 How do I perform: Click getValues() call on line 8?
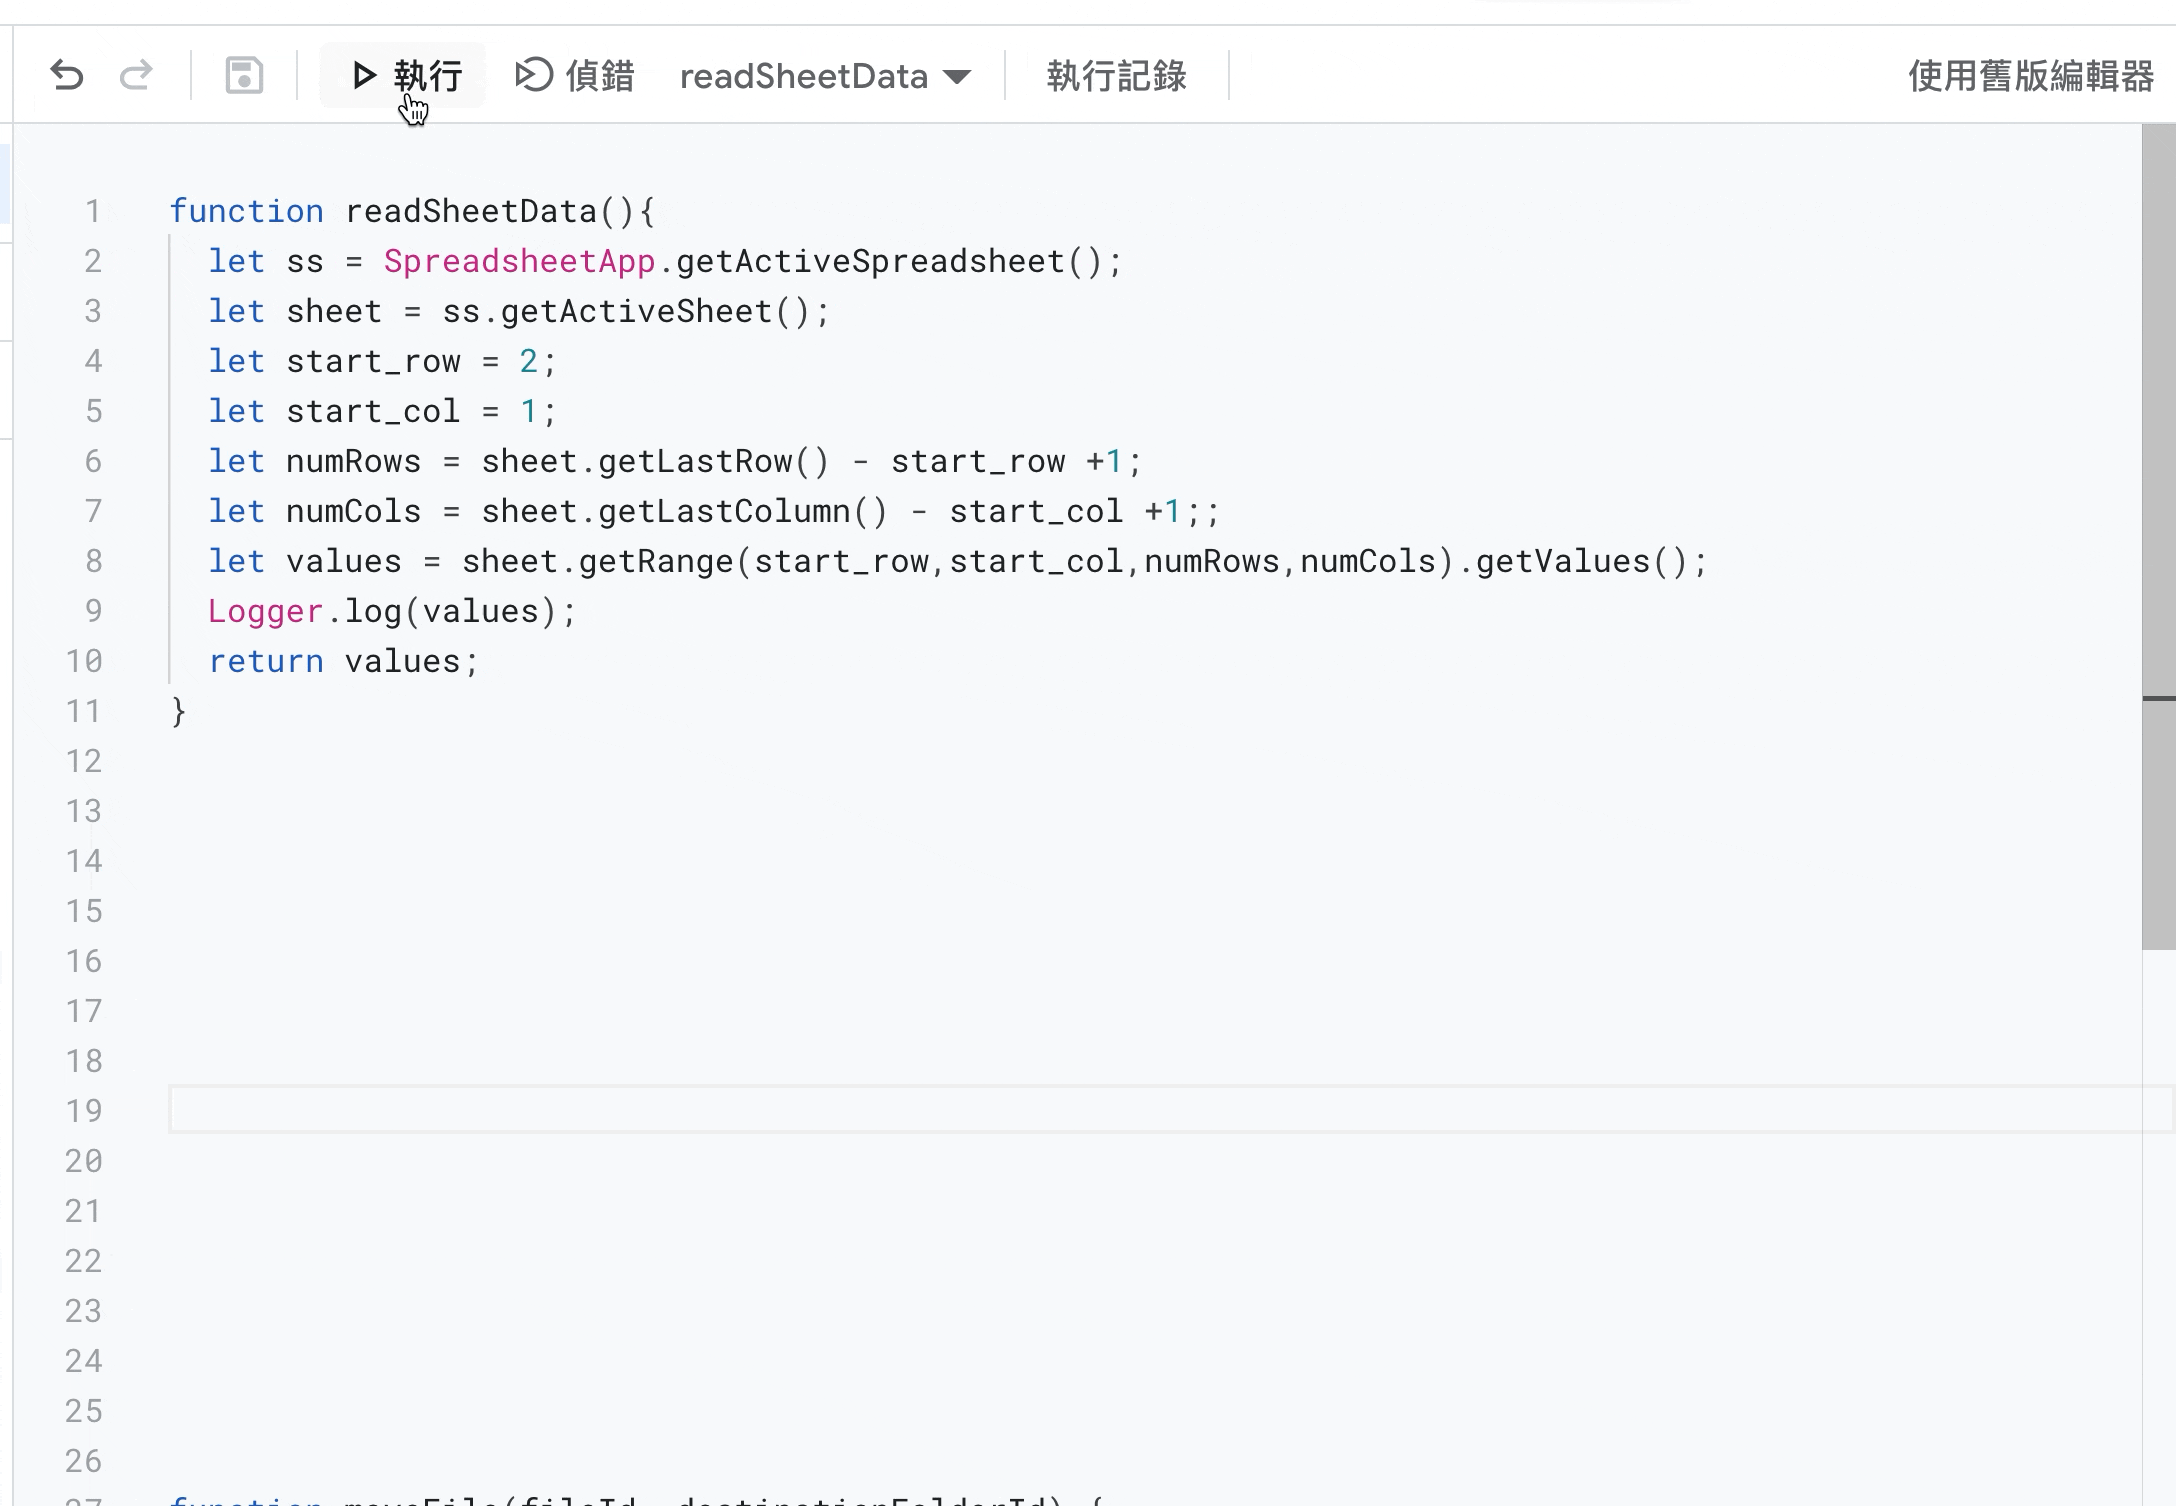point(1580,561)
